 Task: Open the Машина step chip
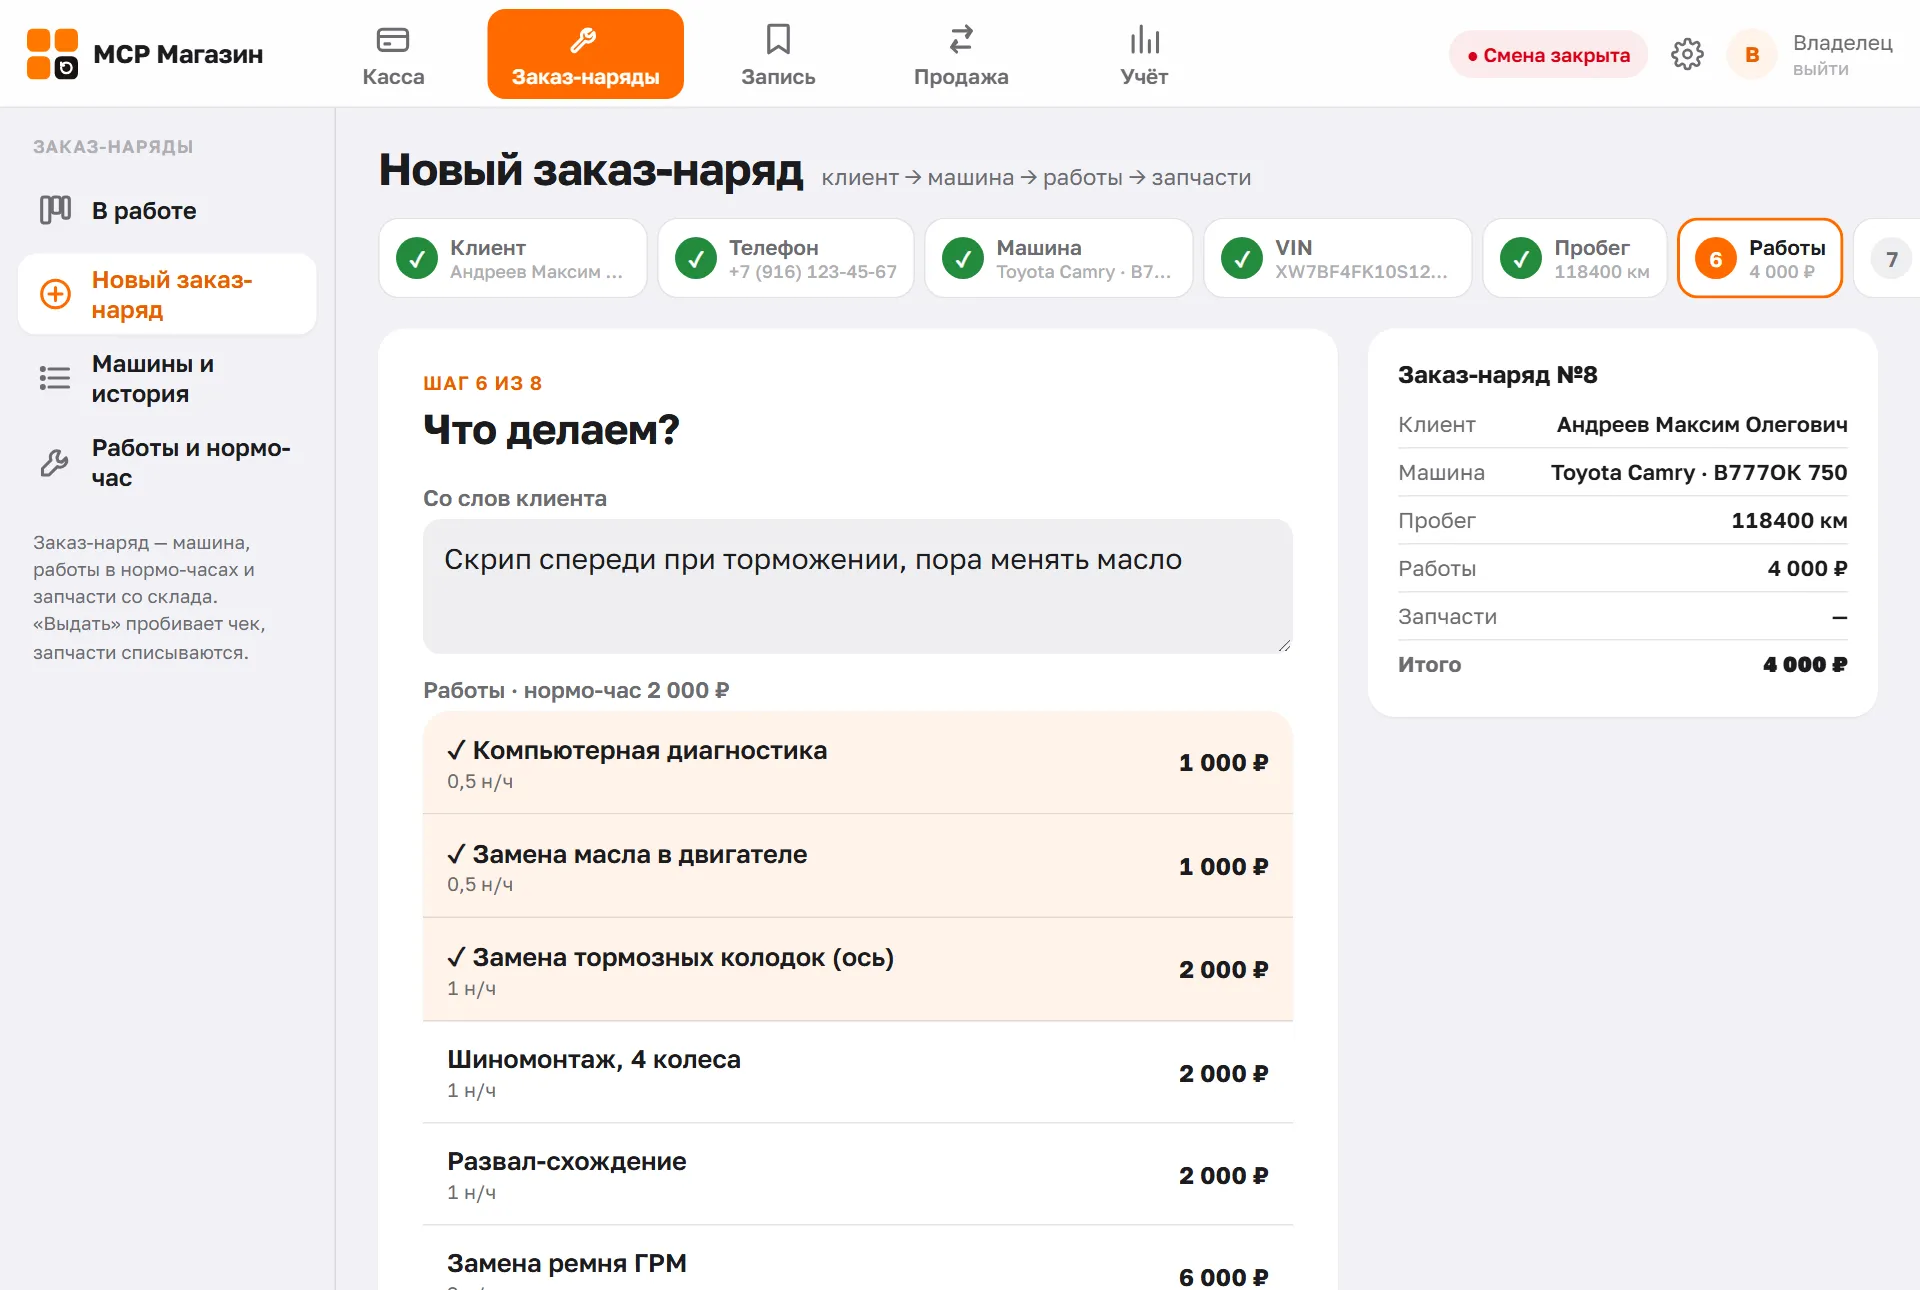pos(1059,258)
